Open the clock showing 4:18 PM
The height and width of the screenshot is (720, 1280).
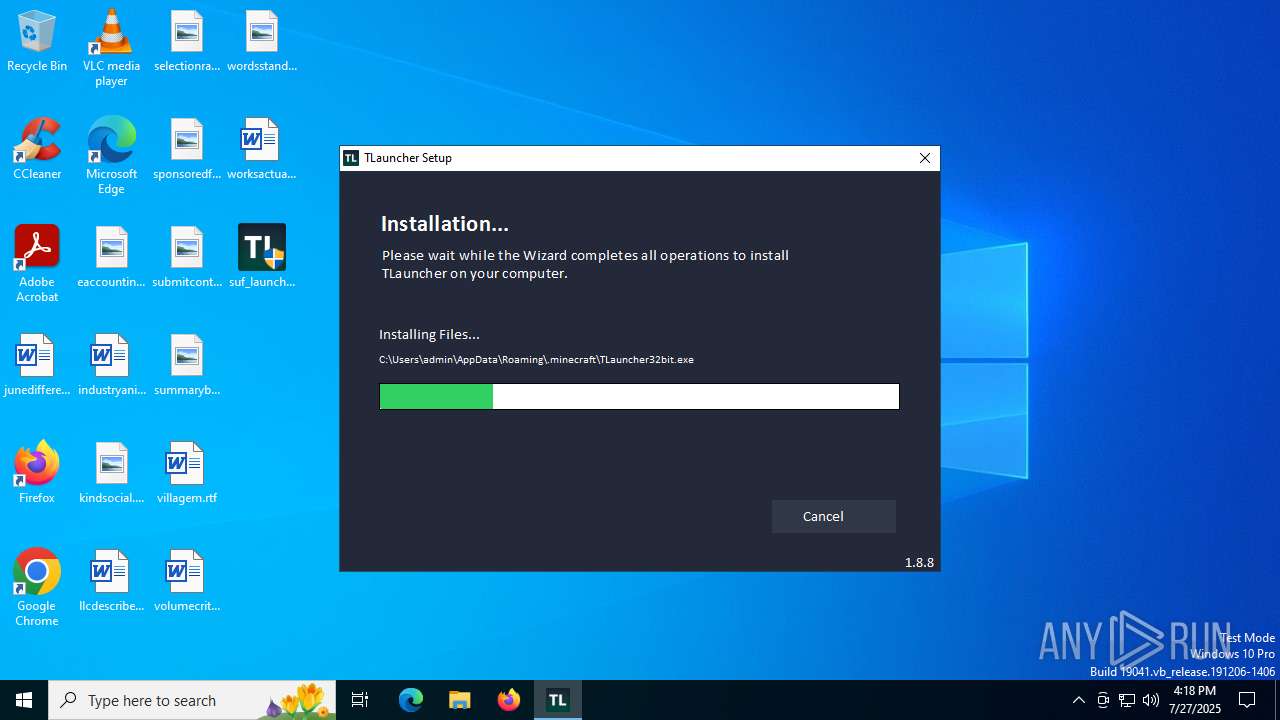coord(1195,700)
